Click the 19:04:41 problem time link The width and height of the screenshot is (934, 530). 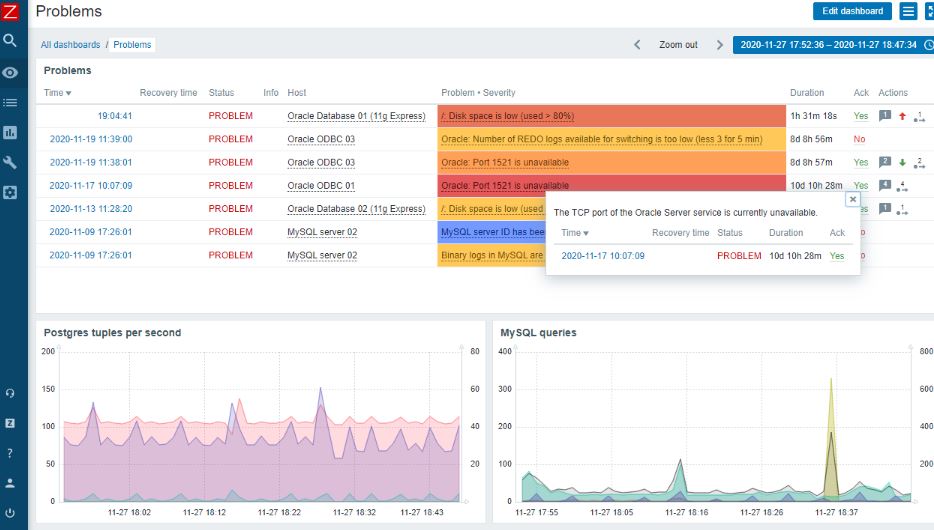(x=115, y=116)
